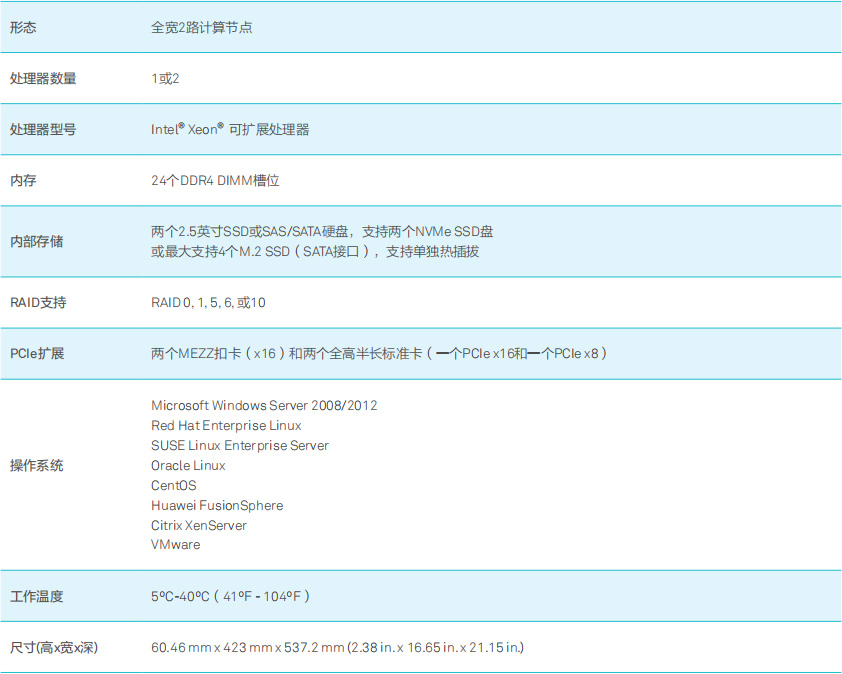Screen dimensions: 842x674
Task: Select the 24个DDR4 DIMM槽位 value
Action: click(215, 181)
